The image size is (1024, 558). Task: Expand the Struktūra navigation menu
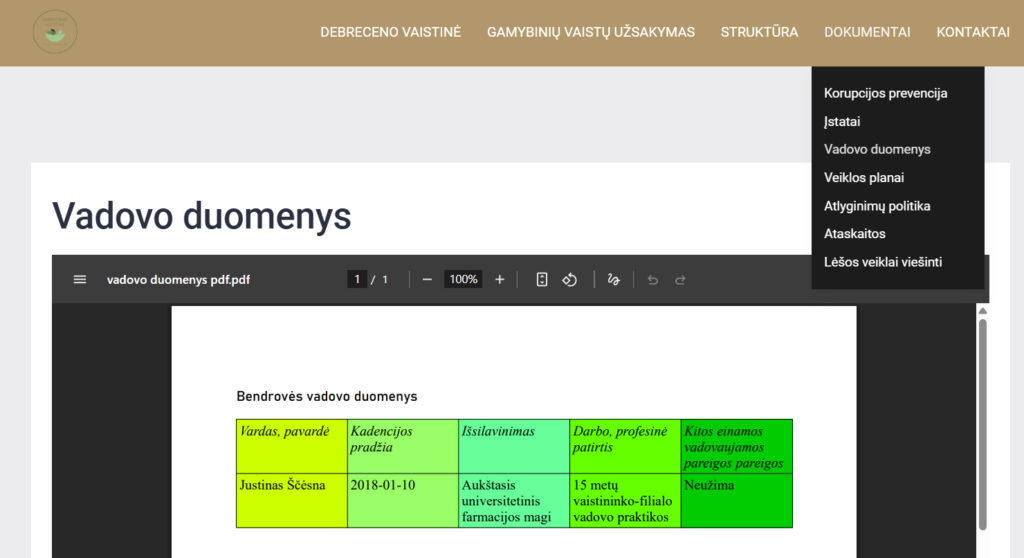click(759, 32)
